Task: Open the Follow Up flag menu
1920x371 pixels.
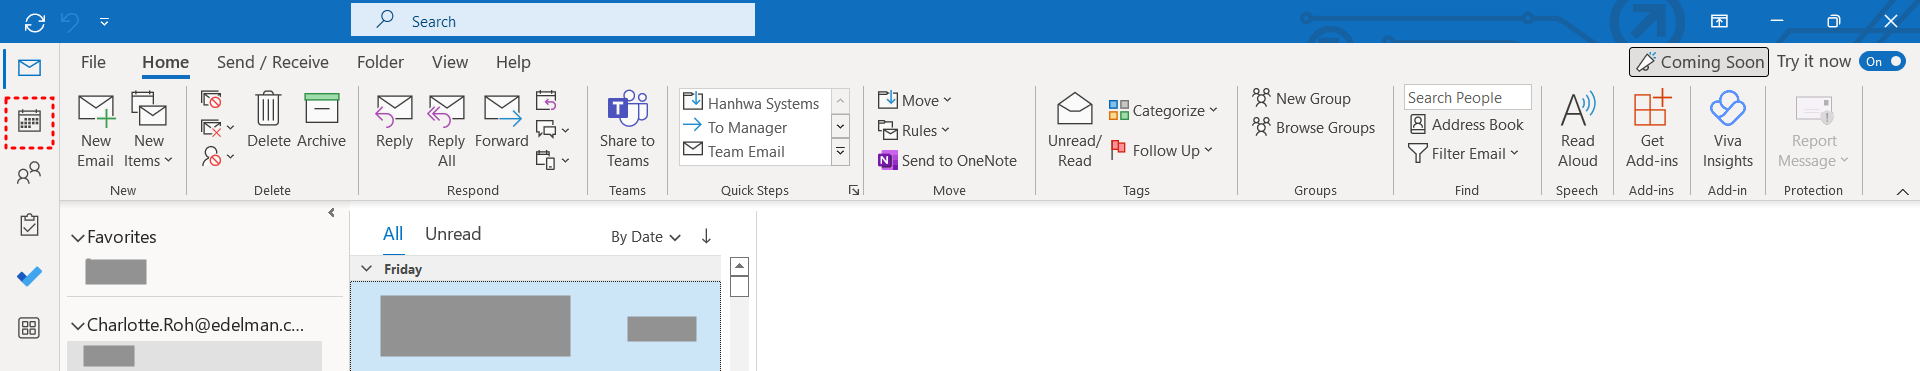Action: point(1161,150)
